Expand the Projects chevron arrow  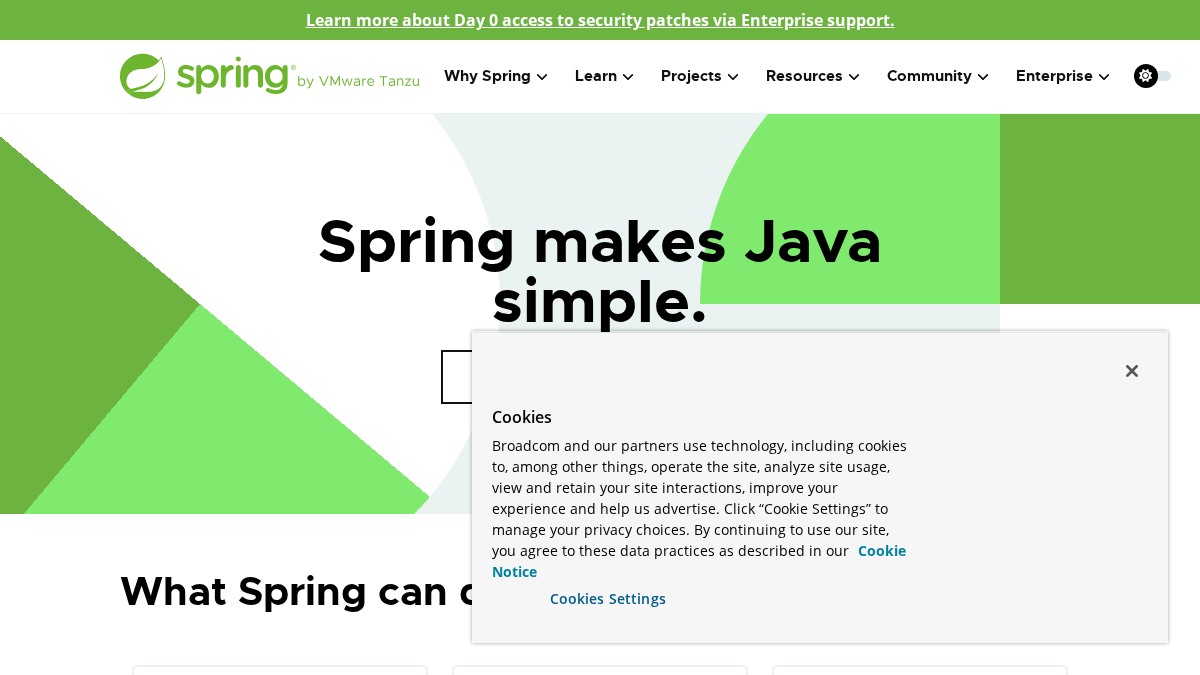pos(733,77)
